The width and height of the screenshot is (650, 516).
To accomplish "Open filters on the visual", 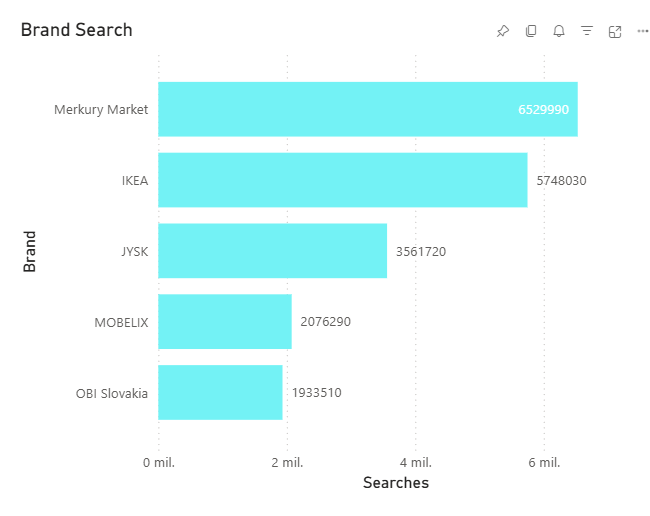I will coord(587,31).
